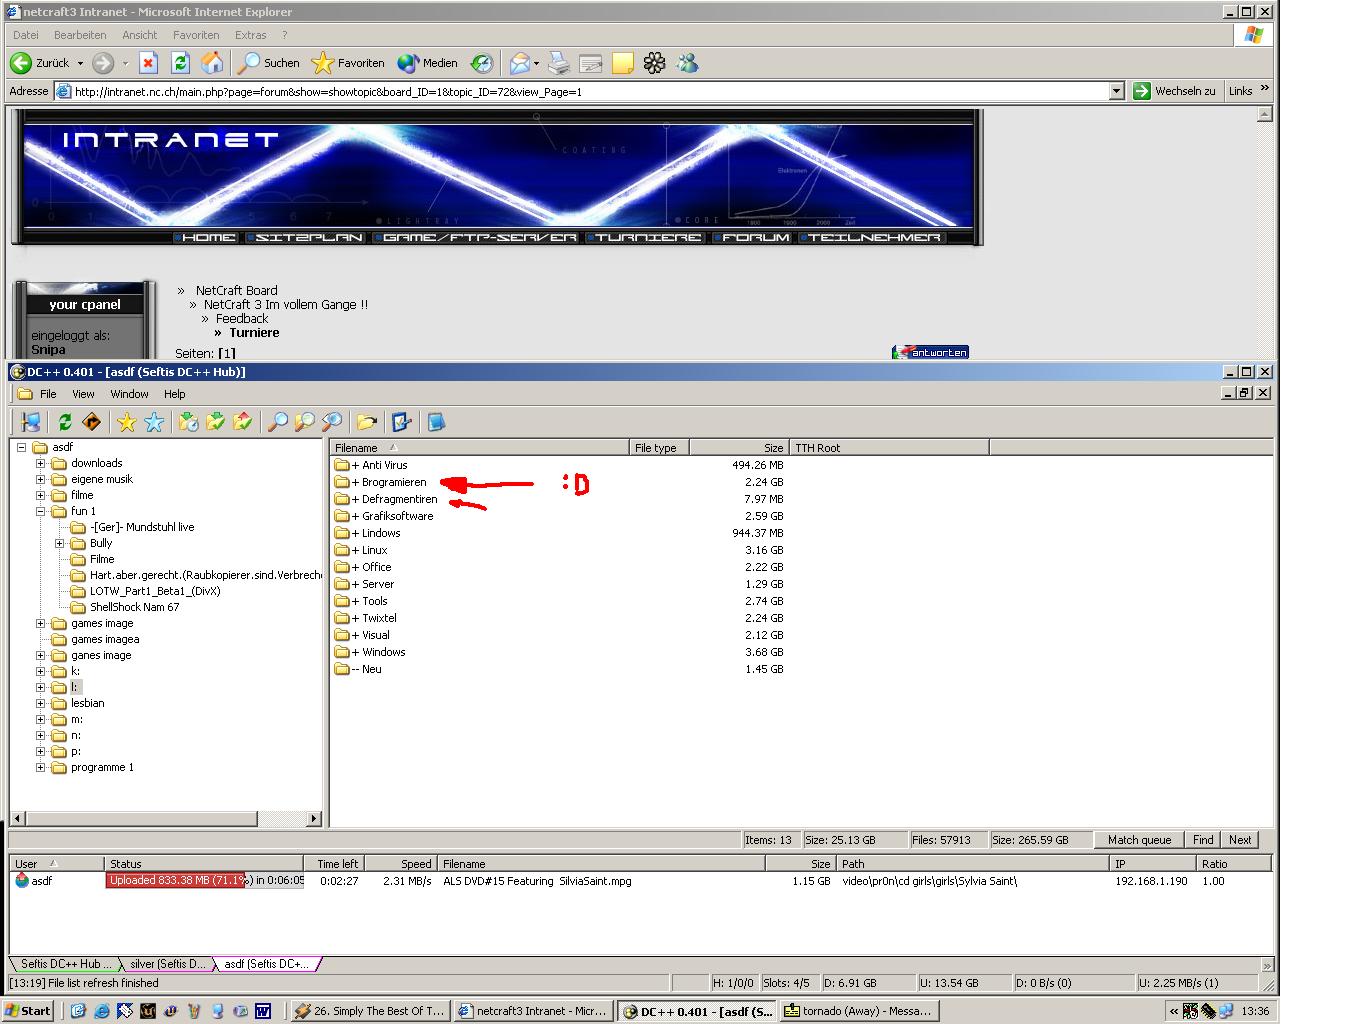Click the DC++ Notepad icon
Image resolution: width=1360 pixels, height=1024 pixels.
[x=436, y=422]
